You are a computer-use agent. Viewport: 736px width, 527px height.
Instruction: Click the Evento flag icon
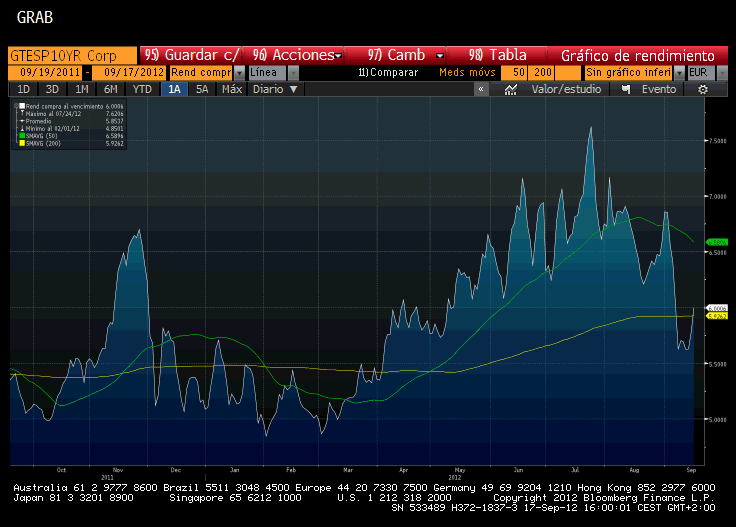pyautogui.click(x=626, y=89)
